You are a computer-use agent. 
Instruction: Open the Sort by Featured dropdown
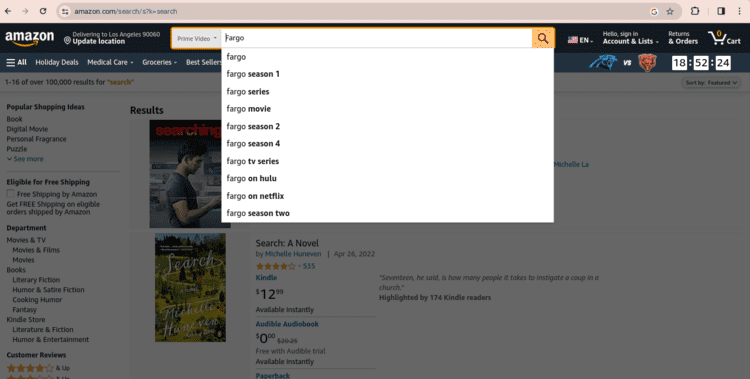pyautogui.click(x=711, y=83)
